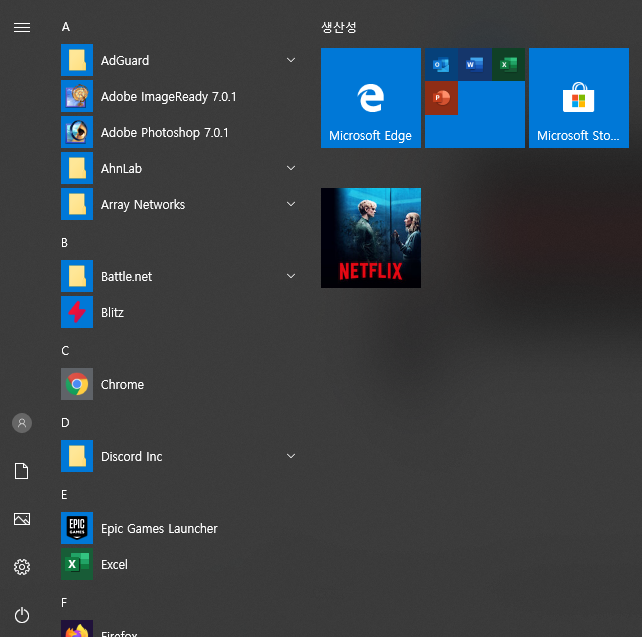Open the Blitz app icon

pos(77,312)
